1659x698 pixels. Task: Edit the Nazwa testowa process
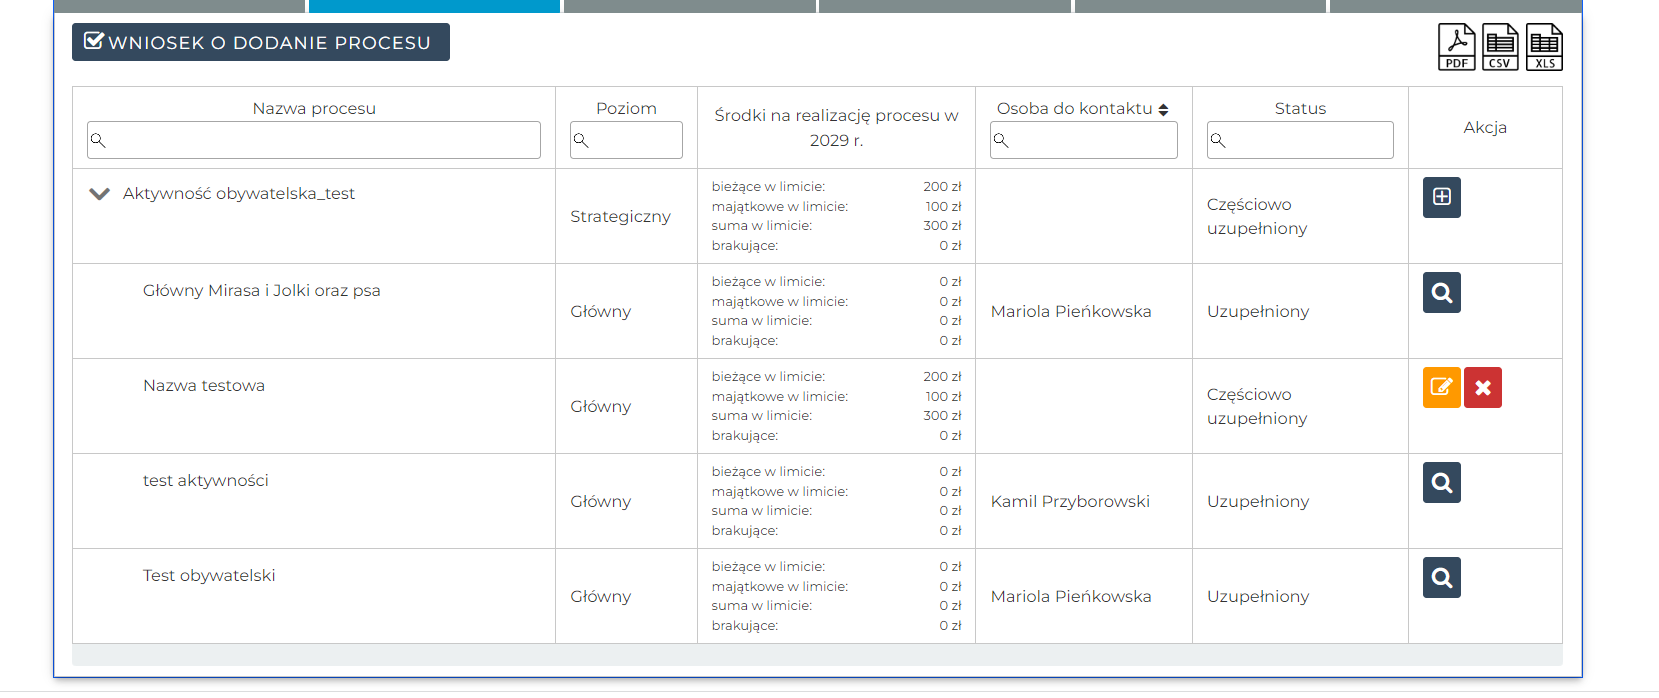(1441, 387)
